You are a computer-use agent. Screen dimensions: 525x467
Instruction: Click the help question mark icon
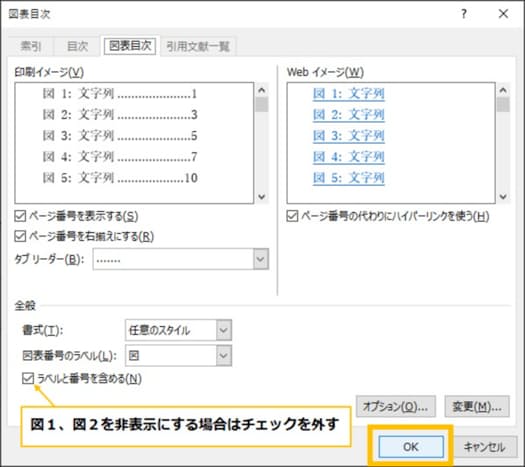pos(464,14)
